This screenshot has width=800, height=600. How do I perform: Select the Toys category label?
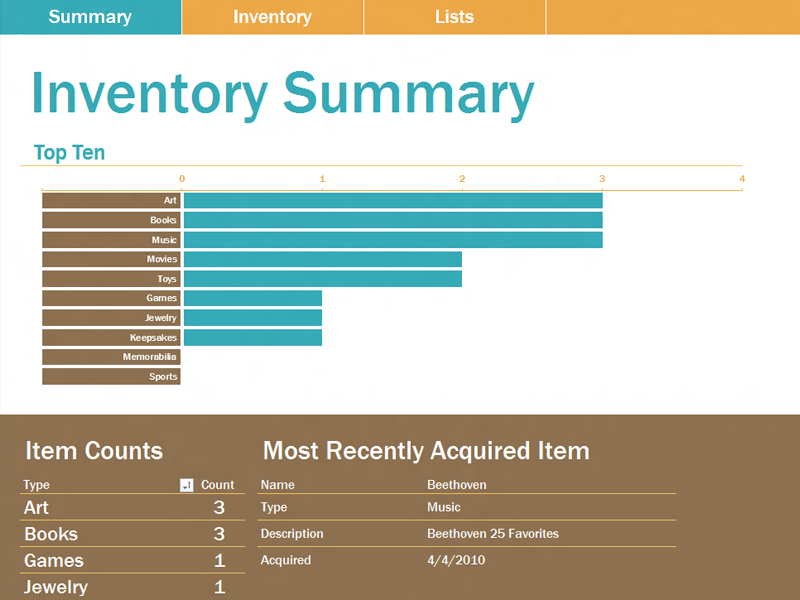(111, 279)
